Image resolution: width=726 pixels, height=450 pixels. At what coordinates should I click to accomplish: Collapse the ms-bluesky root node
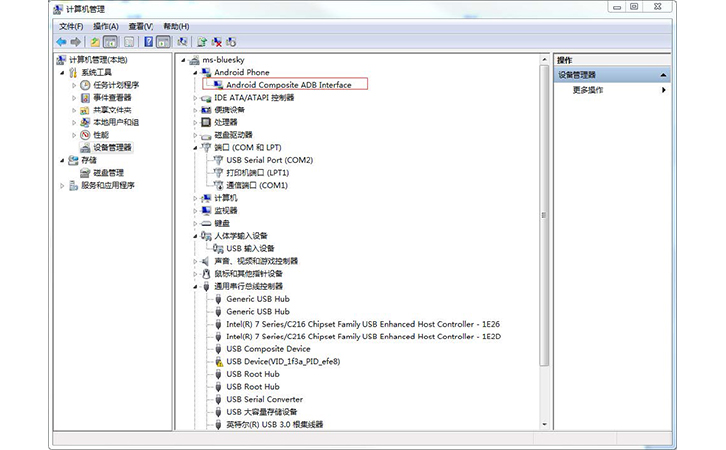click(183, 60)
